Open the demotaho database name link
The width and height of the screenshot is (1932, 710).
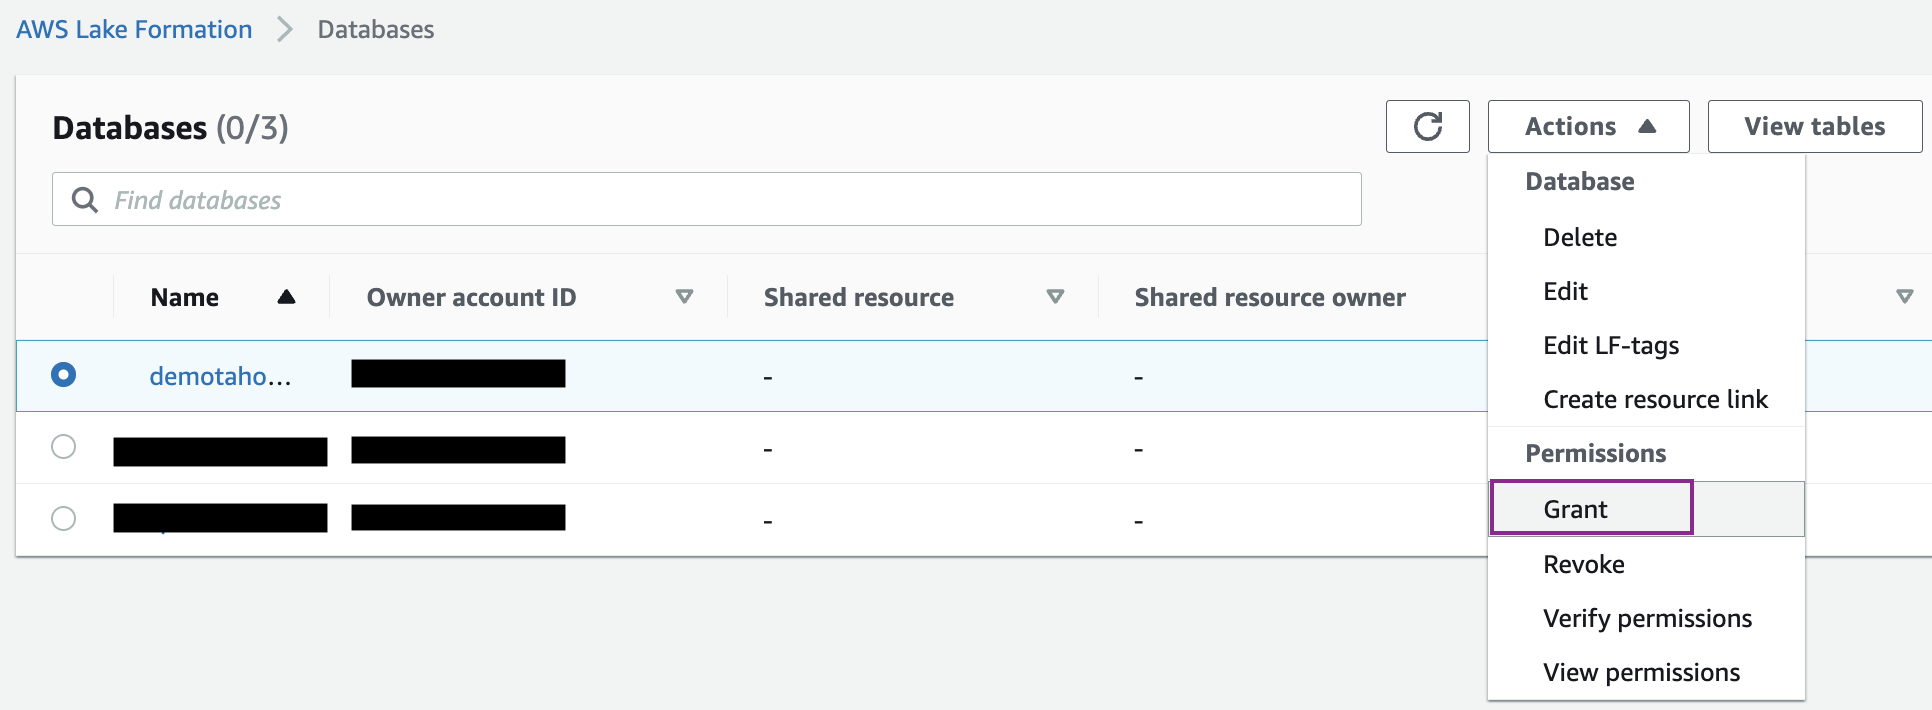(220, 376)
